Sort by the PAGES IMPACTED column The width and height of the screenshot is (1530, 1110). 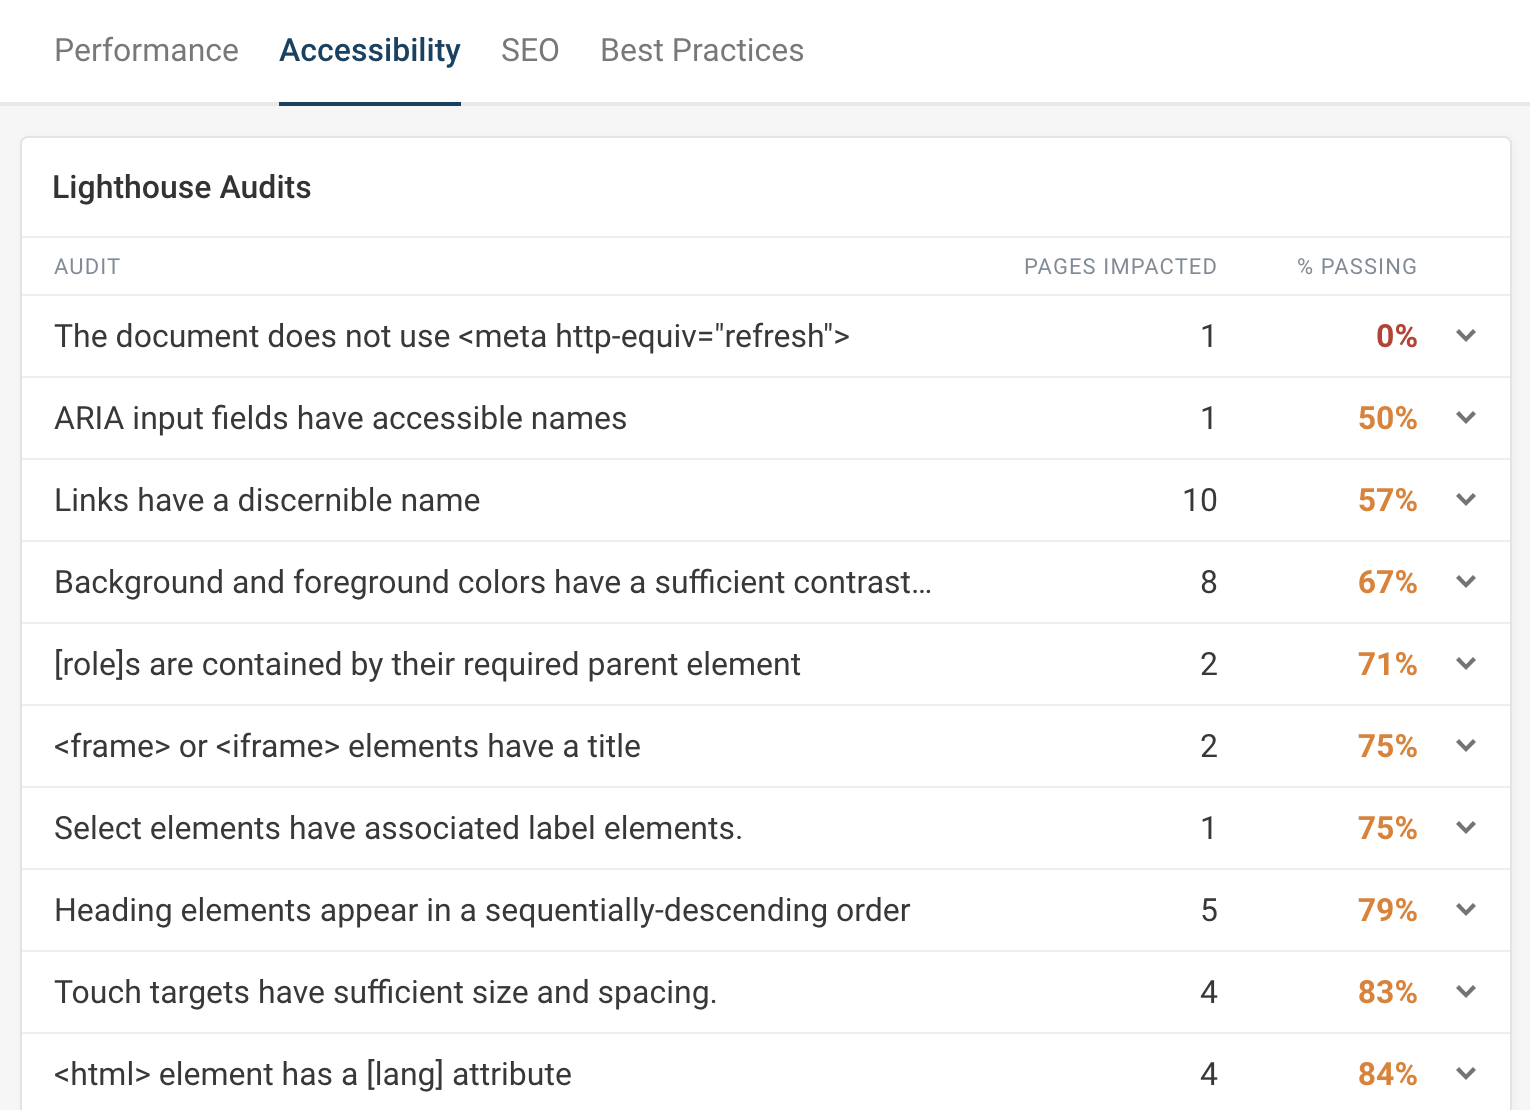tap(1120, 266)
